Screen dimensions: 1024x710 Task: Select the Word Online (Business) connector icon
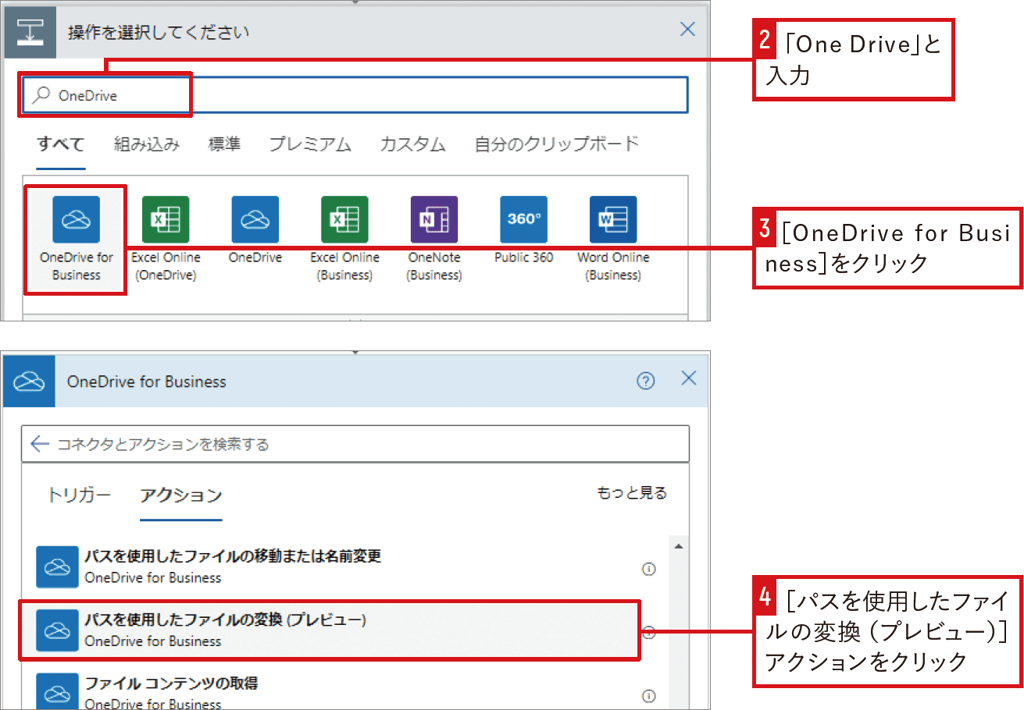click(x=612, y=220)
